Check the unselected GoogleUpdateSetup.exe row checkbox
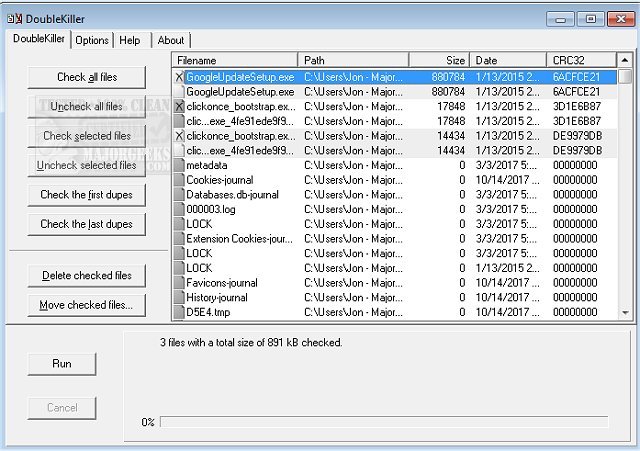The width and height of the screenshot is (640, 451). click(x=179, y=92)
